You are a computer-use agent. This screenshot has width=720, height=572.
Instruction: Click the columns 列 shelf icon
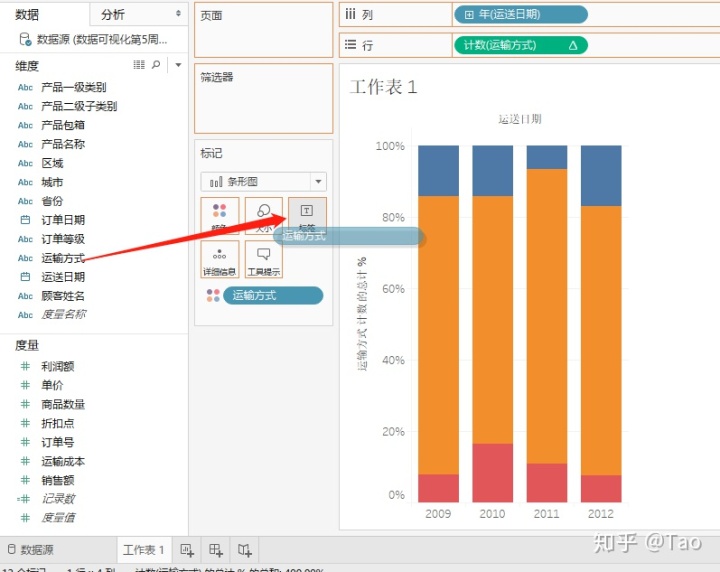(350, 15)
